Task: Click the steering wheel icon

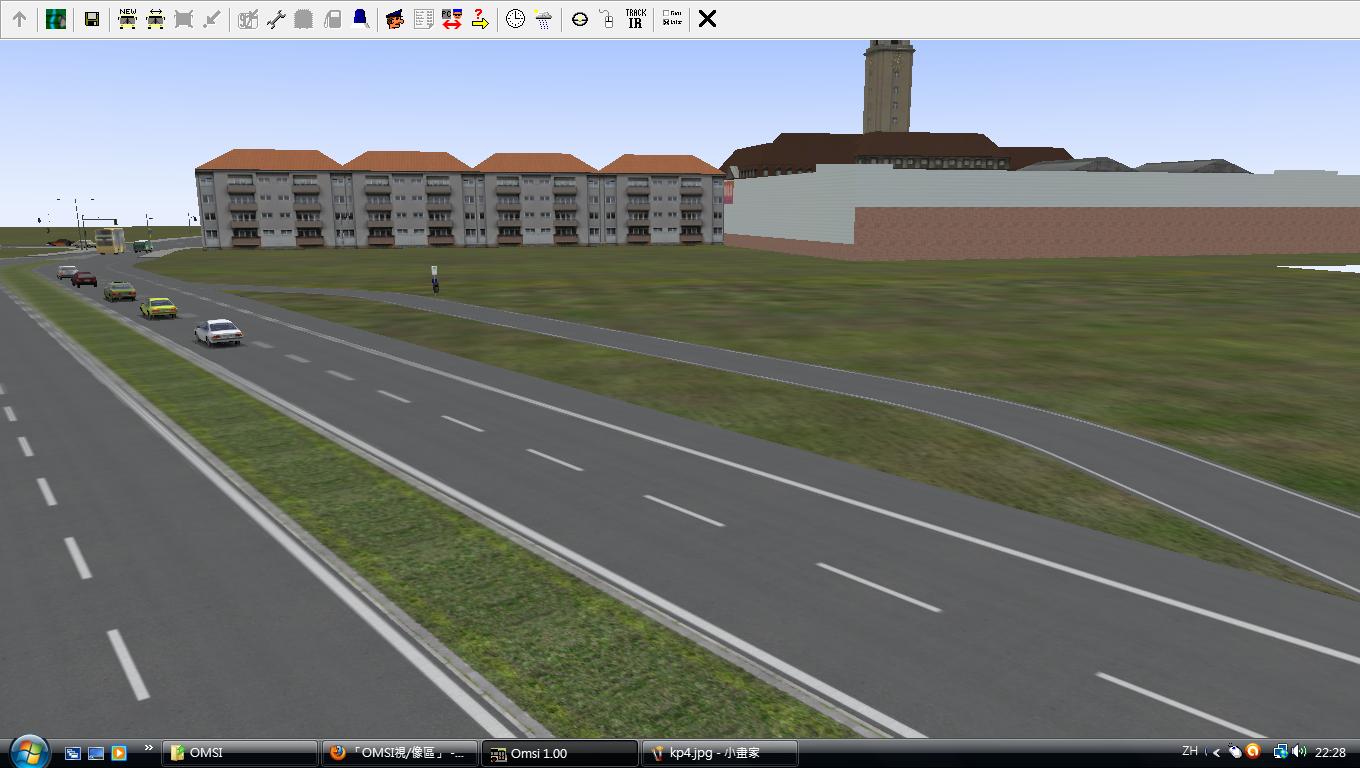Action: pyautogui.click(x=579, y=18)
